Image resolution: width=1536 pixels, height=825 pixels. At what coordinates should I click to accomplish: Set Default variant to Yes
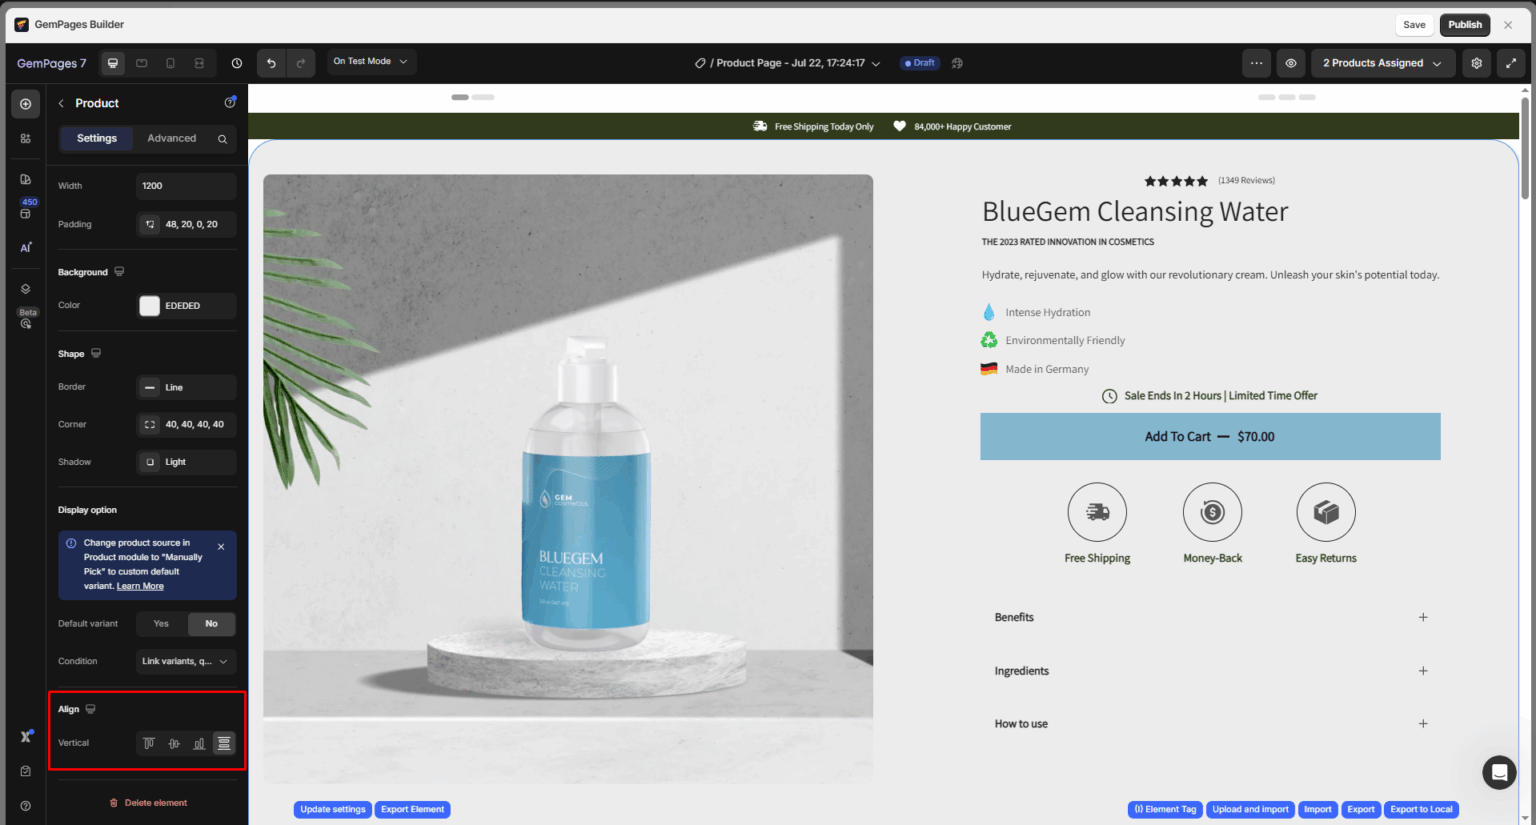[x=161, y=624]
